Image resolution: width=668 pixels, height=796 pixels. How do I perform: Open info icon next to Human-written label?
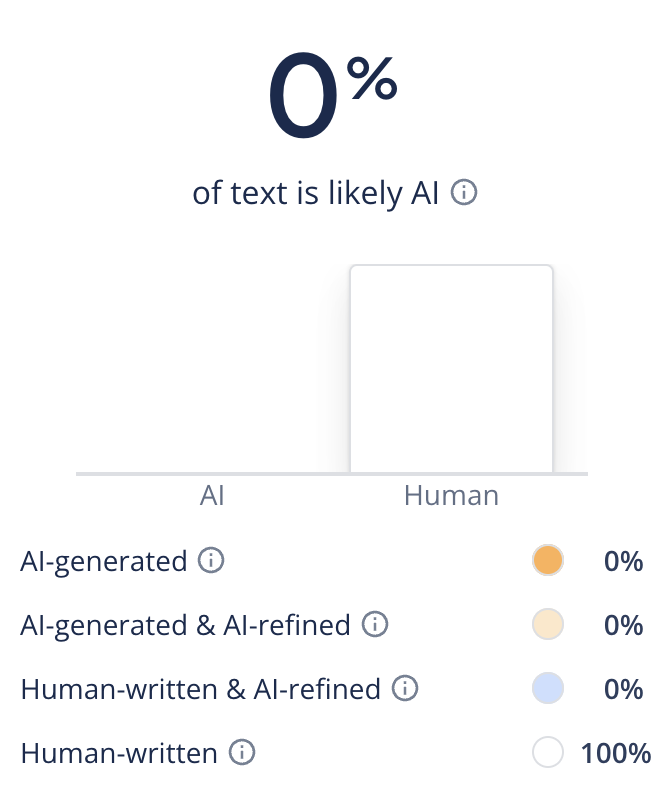coord(241,752)
